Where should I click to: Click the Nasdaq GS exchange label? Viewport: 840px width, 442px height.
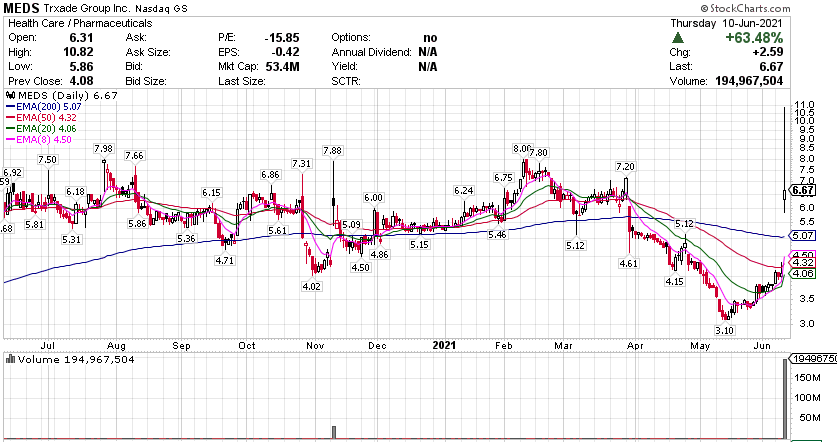(161, 9)
